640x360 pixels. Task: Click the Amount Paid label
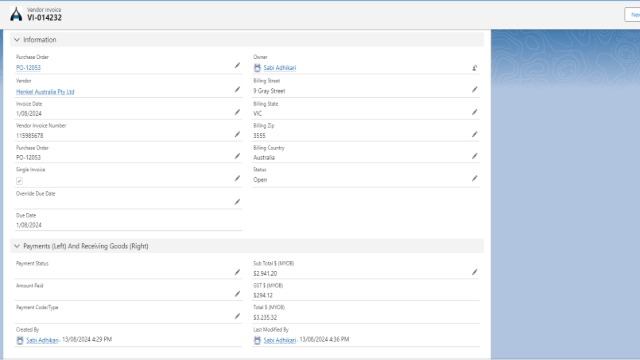pos(29,286)
